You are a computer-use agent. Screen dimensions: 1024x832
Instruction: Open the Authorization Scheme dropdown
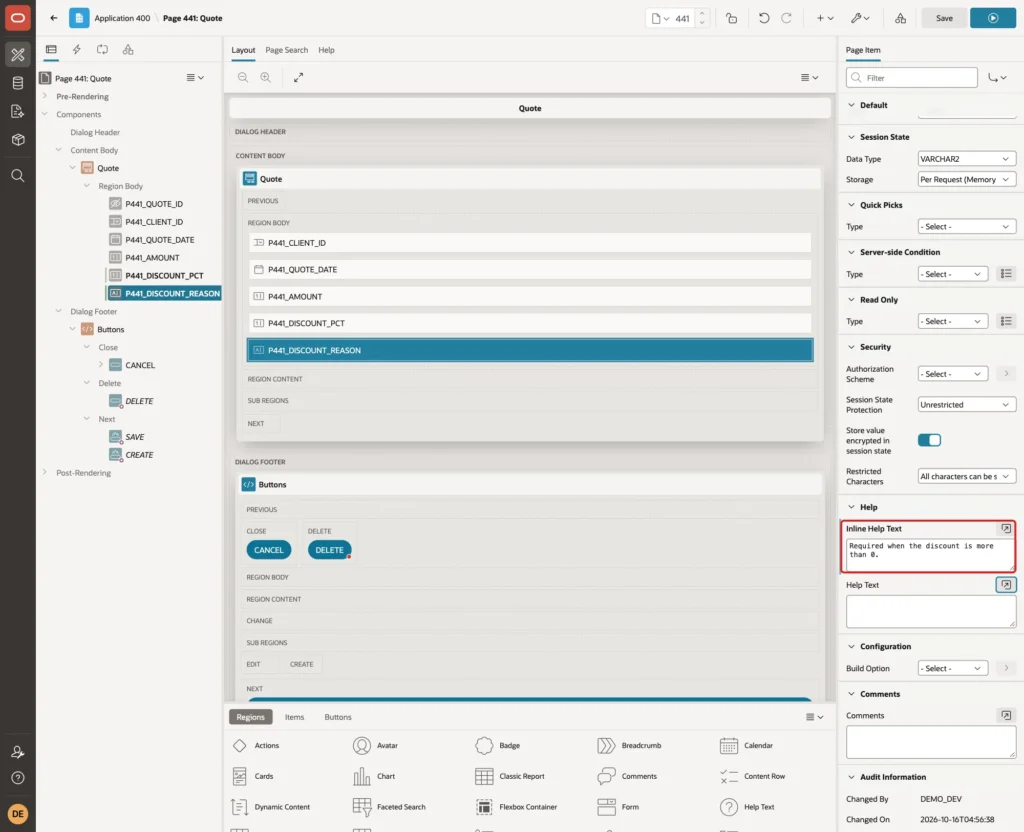click(x=952, y=374)
